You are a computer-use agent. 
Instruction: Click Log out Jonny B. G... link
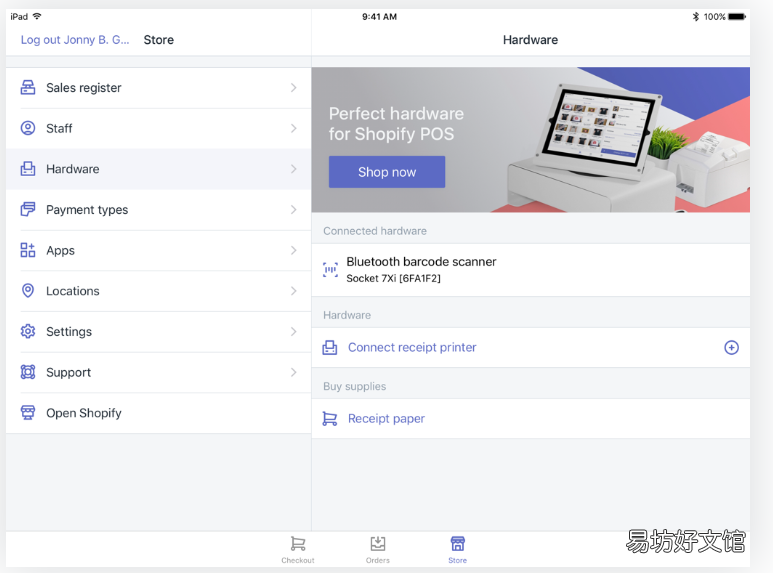75,40
